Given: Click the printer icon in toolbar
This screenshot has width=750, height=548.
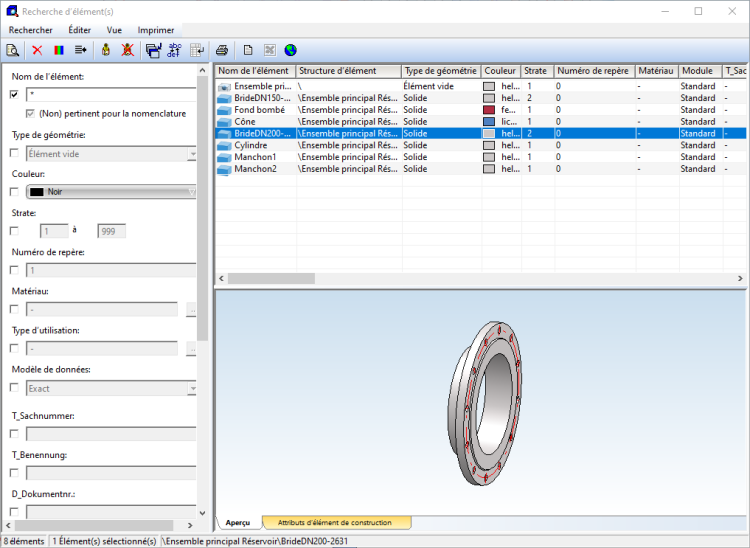Looking at the screenshot, I should [x=222, y=50].
